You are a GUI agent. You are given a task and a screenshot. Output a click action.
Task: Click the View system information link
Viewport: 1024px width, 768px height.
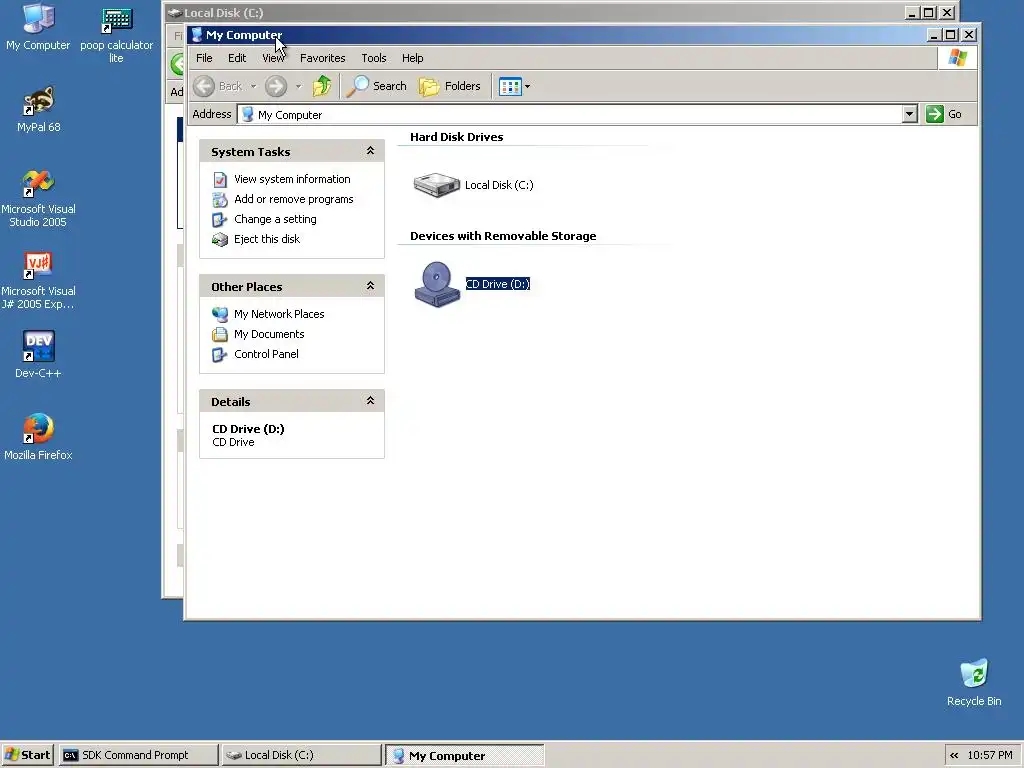292,179
